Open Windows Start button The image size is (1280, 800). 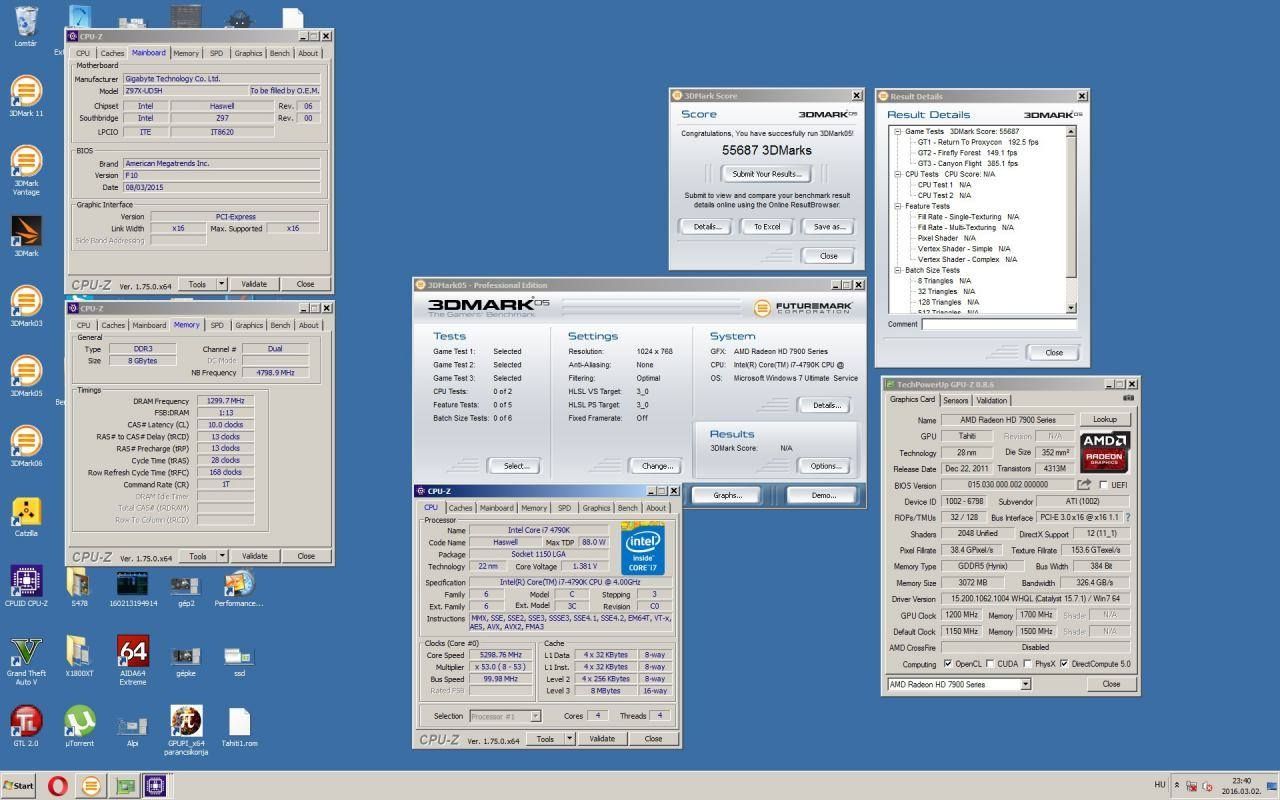tap(19, 786)
